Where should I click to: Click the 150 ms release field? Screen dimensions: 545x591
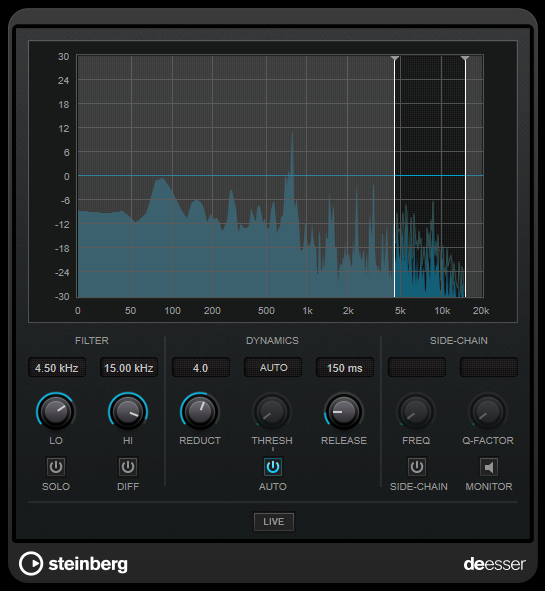[345, 367]
